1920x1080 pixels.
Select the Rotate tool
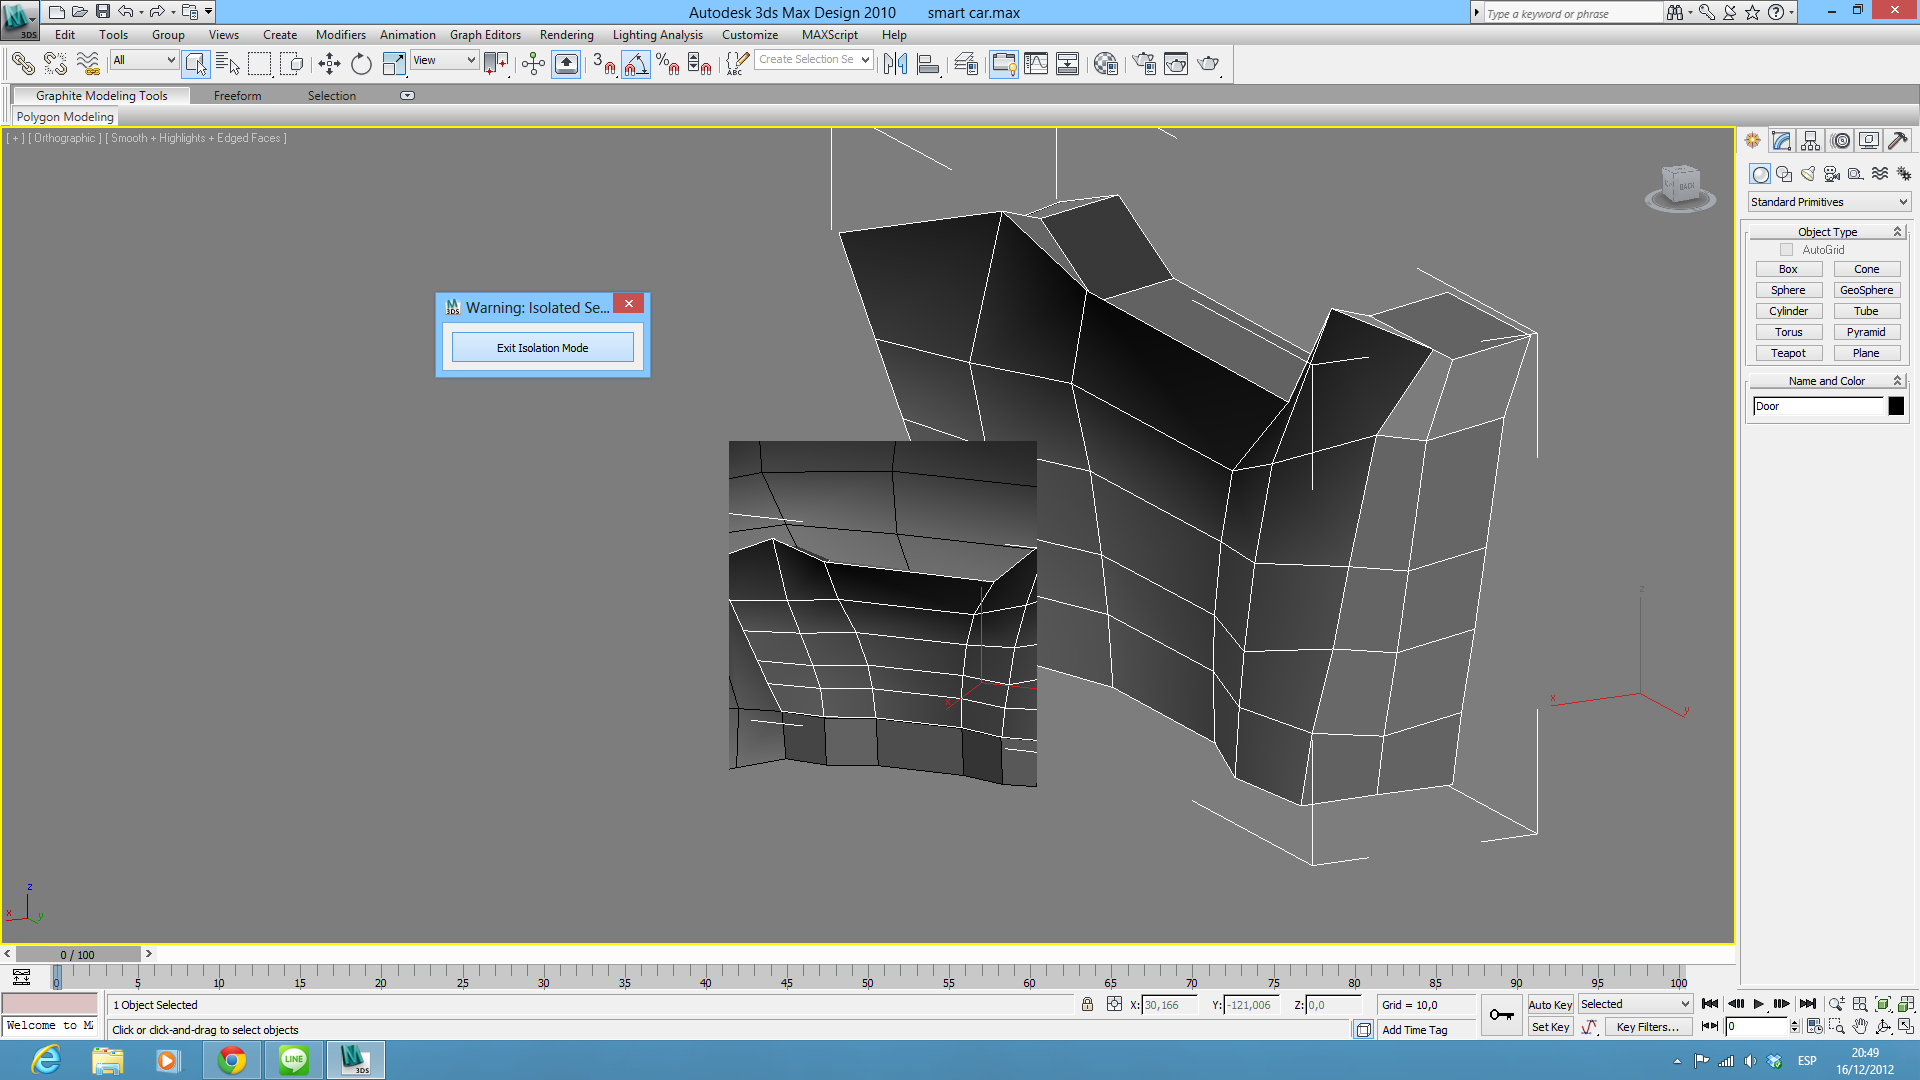[x=361, y=64]
